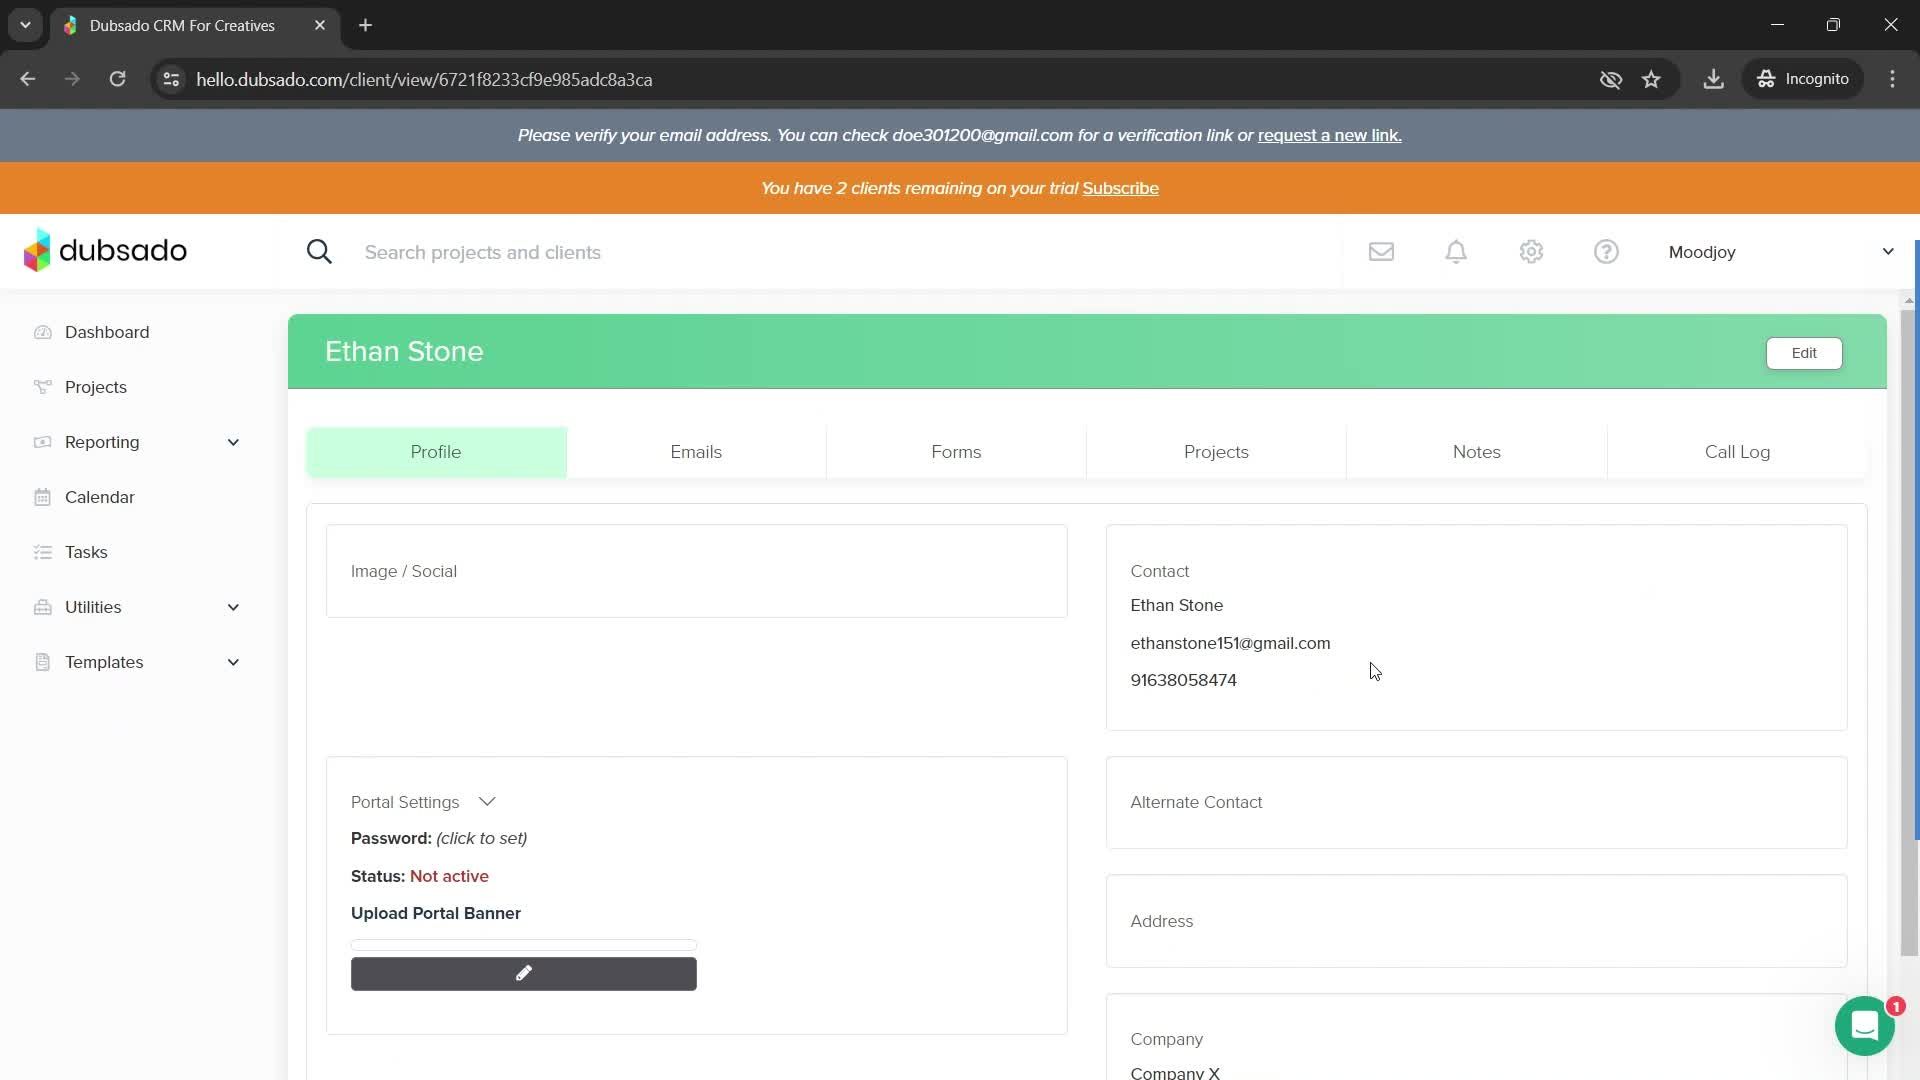This screenshot has height=1080, width=1920.
Task: Click the Ethan Stone header title
Action: click(404, 352)
